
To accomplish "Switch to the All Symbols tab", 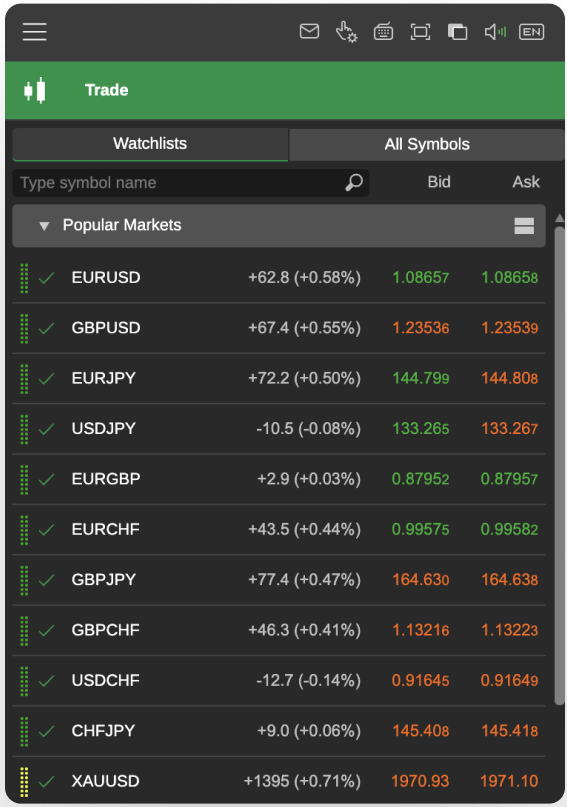I will click(x=427, y=144).
